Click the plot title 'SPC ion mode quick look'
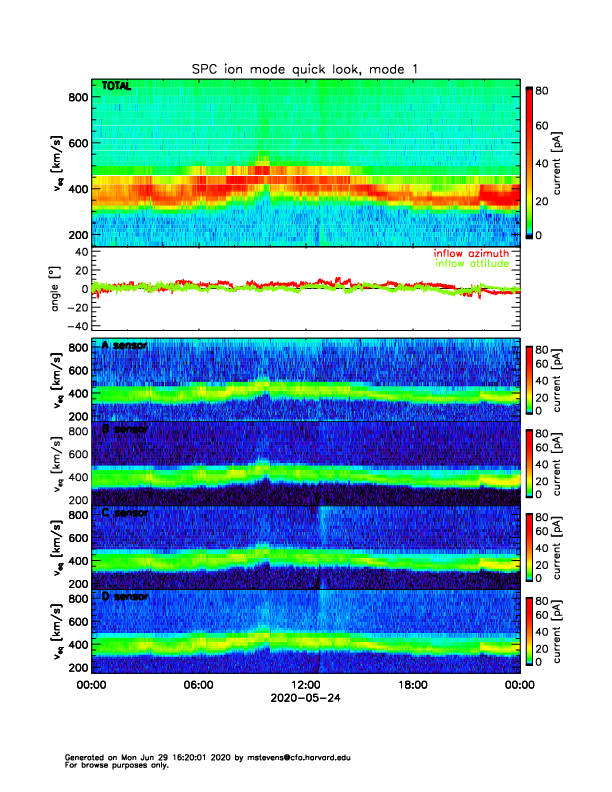 click(306, 69)
